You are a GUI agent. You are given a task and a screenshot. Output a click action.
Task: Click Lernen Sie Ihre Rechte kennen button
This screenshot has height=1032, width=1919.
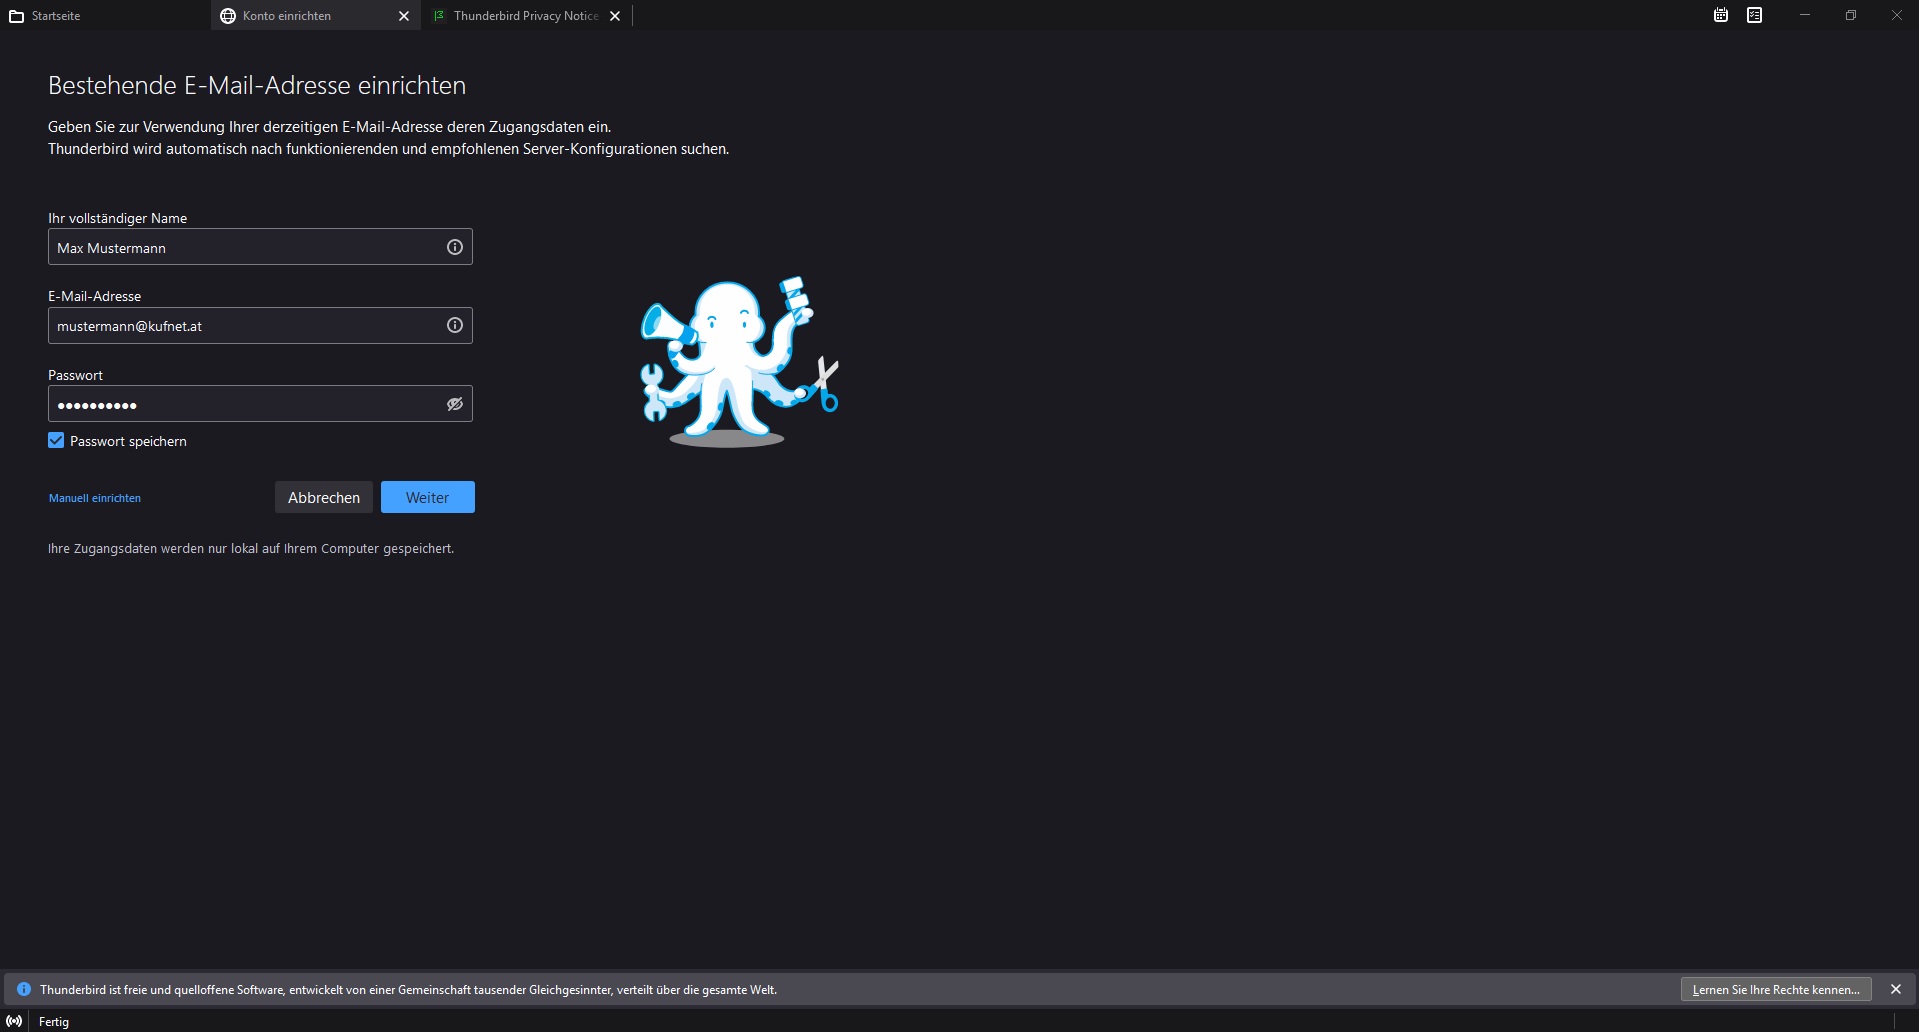pos(1775,989)
